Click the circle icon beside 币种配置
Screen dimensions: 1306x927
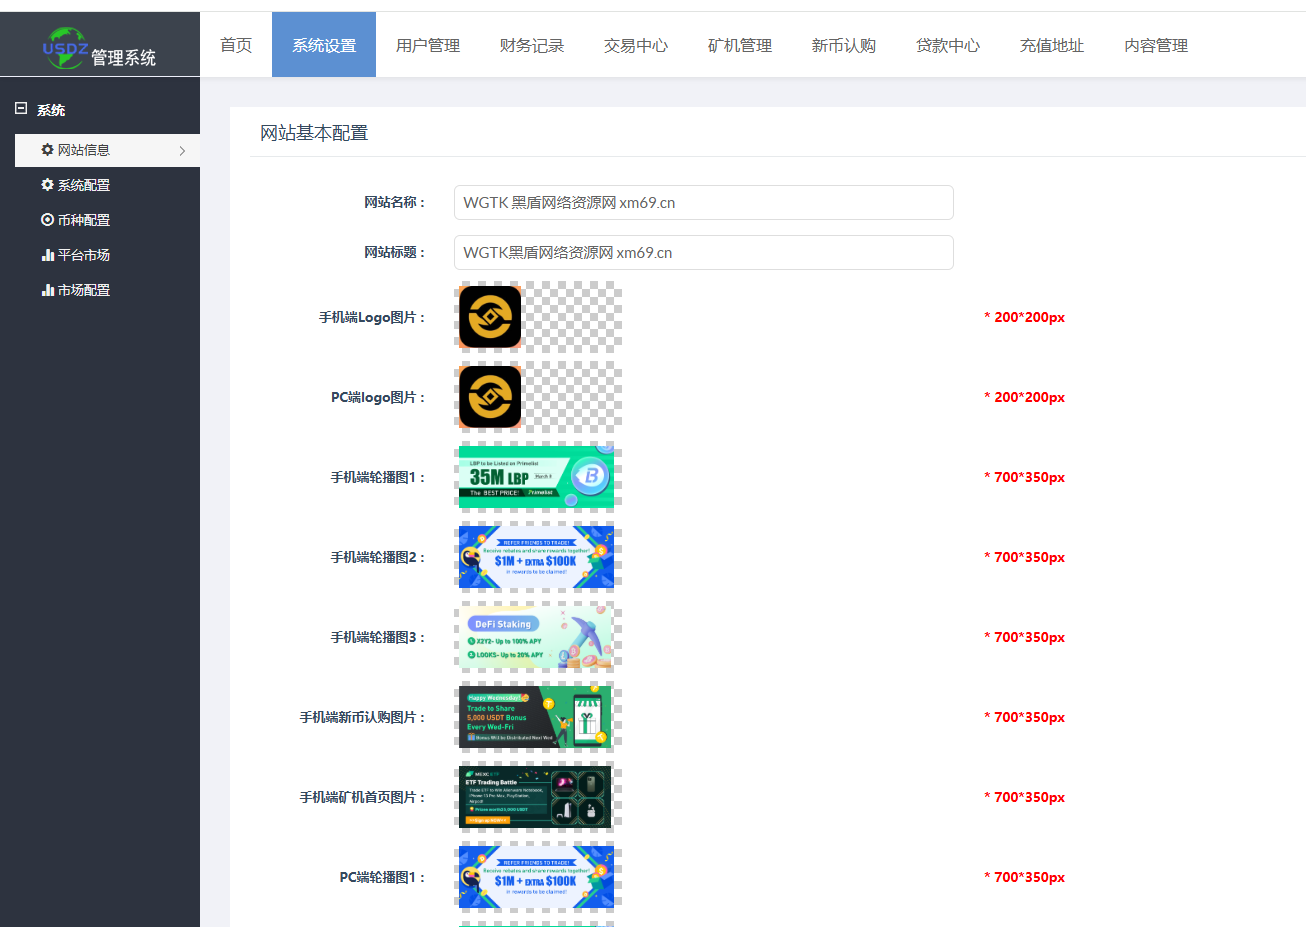[47, 220]
